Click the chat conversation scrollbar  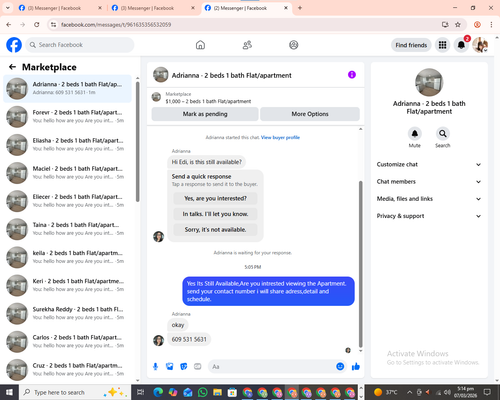pos(360,264)
